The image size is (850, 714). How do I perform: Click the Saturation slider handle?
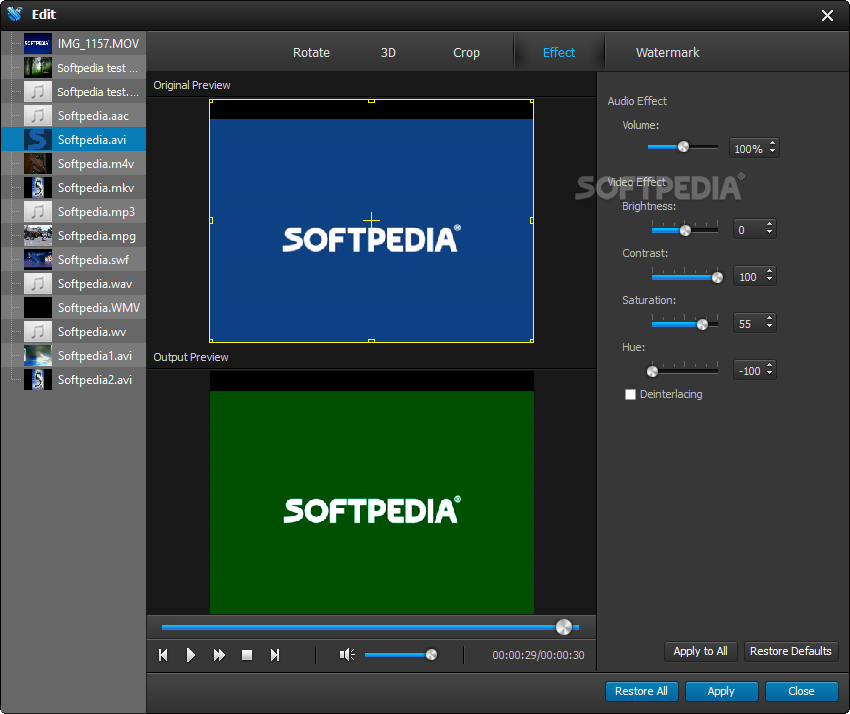(x=702, y=324)
